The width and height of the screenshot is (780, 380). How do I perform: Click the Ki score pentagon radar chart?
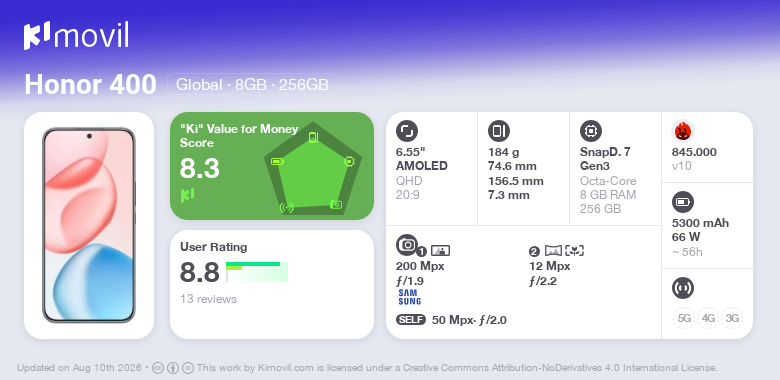[x=313, y=169]
